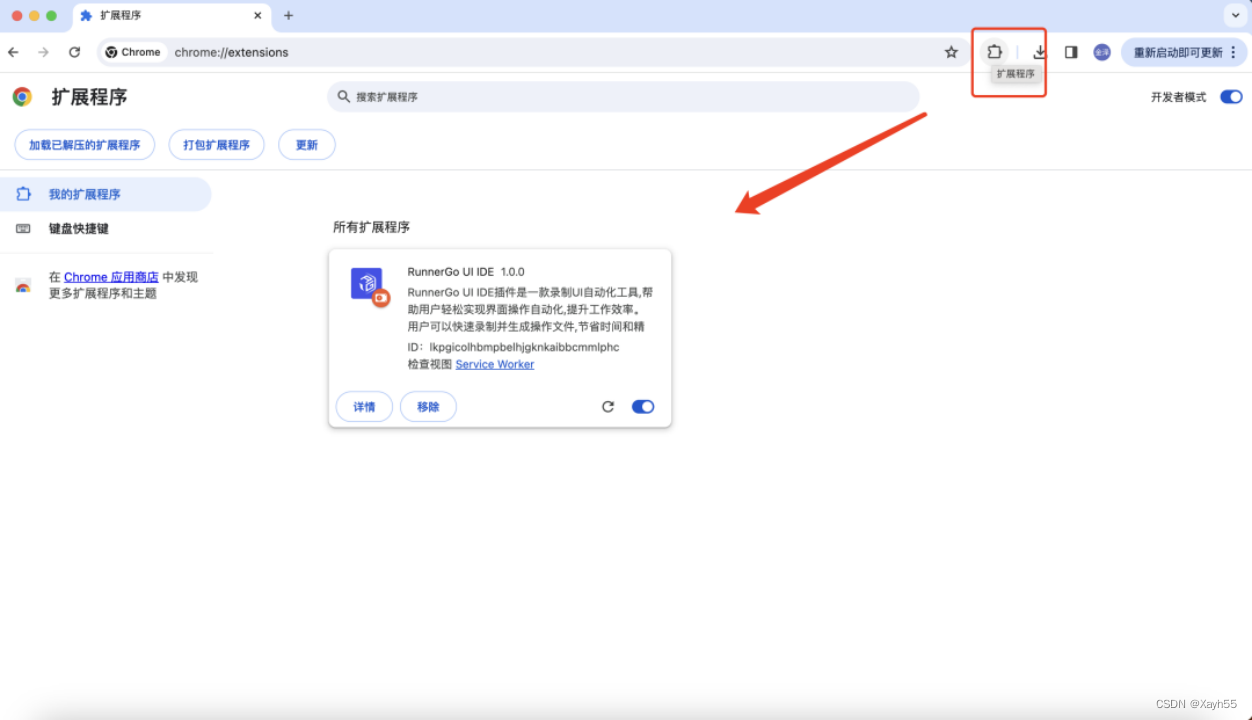Click the downloads icon in toolbar

[x=1040, y=52]
